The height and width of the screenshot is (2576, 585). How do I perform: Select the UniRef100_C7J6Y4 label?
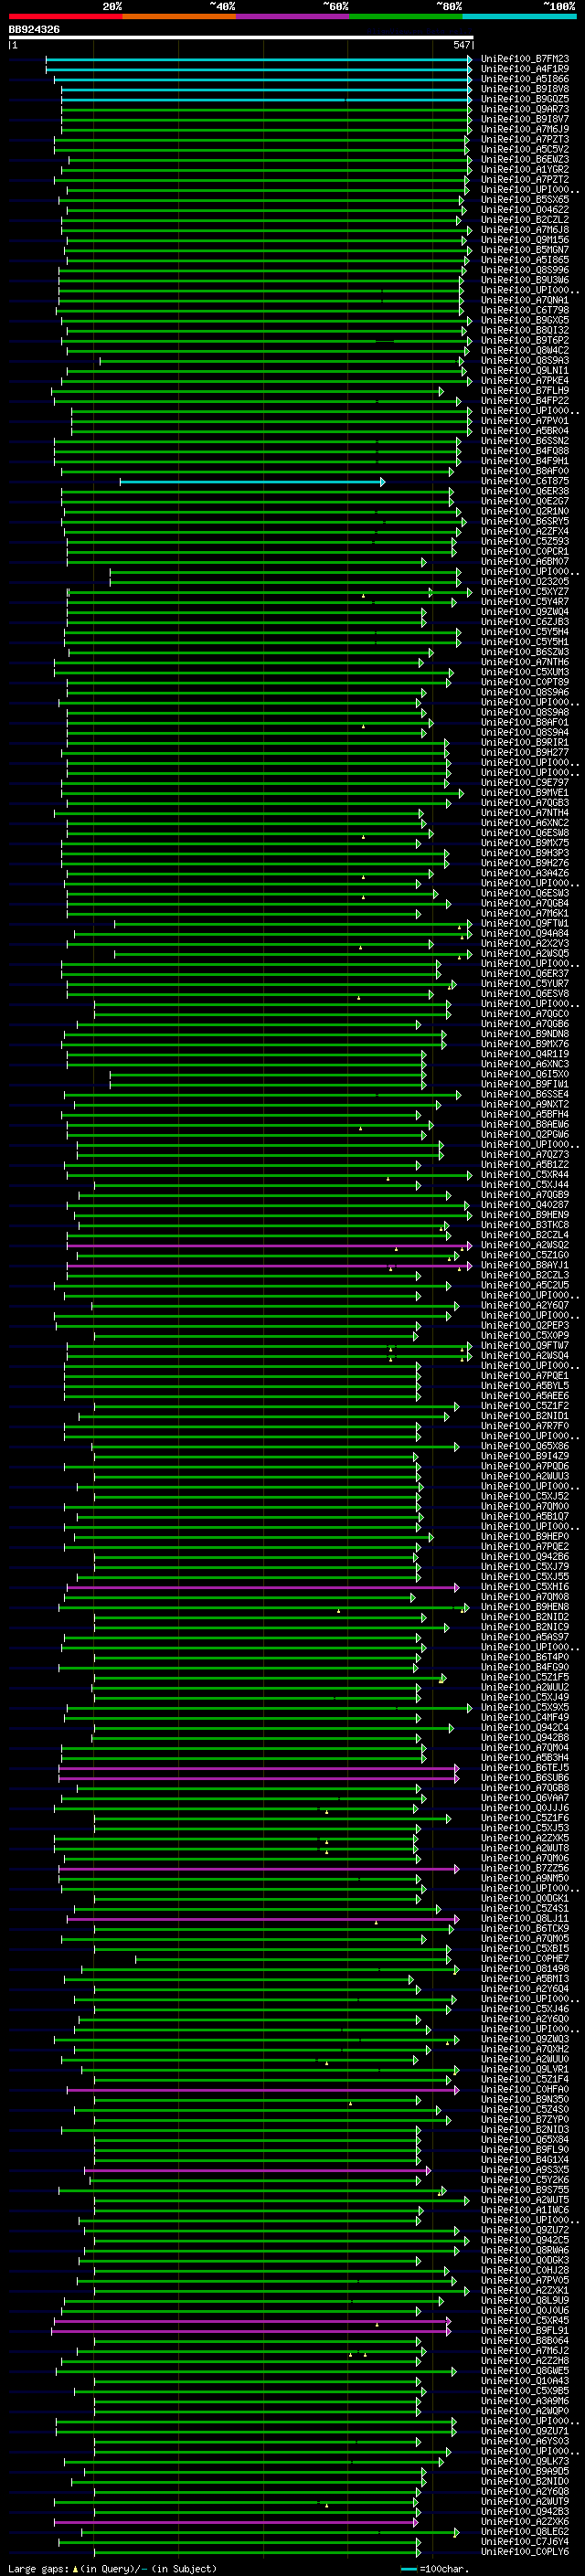[x=524, y=2542]
